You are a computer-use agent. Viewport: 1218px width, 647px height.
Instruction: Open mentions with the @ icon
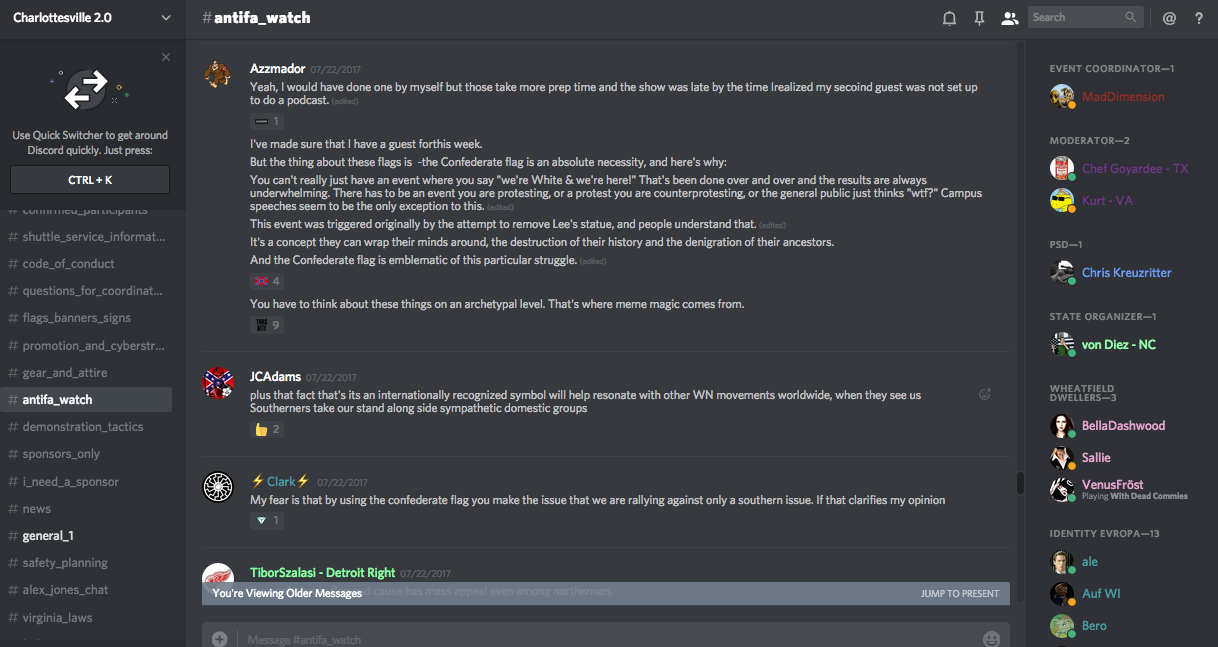click(1169, 18)
